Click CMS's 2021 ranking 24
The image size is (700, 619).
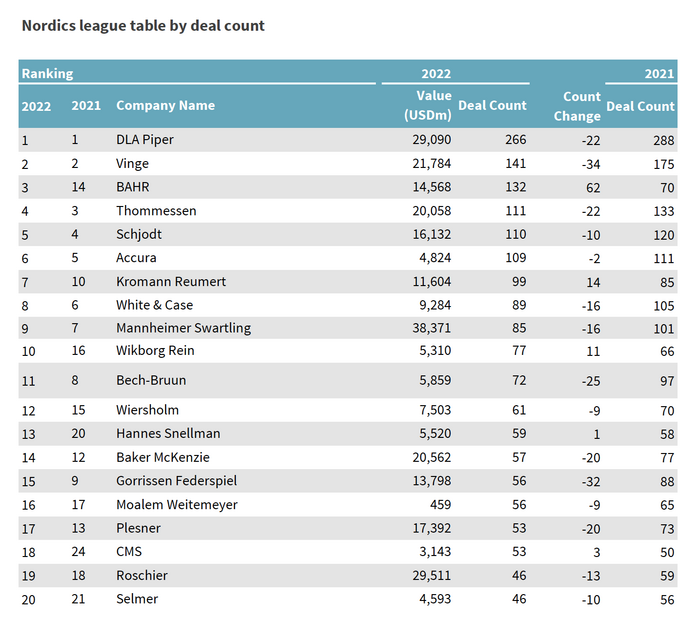(x=79, y=552)
